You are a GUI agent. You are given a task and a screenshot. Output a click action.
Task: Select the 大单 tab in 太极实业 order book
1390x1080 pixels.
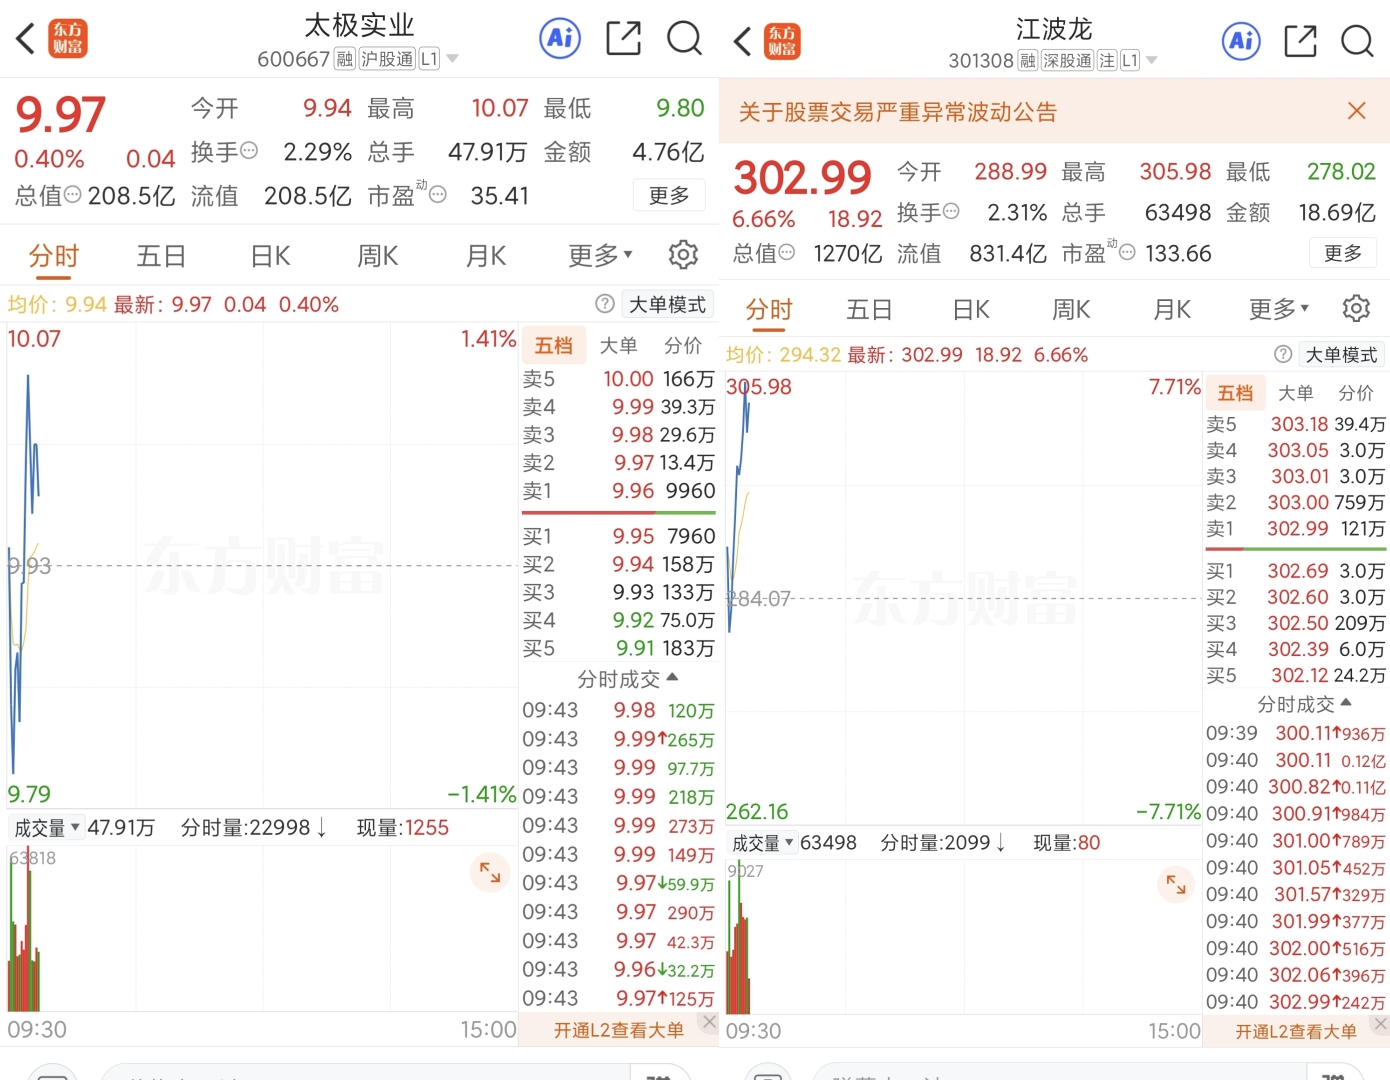[x=618, y=345]
